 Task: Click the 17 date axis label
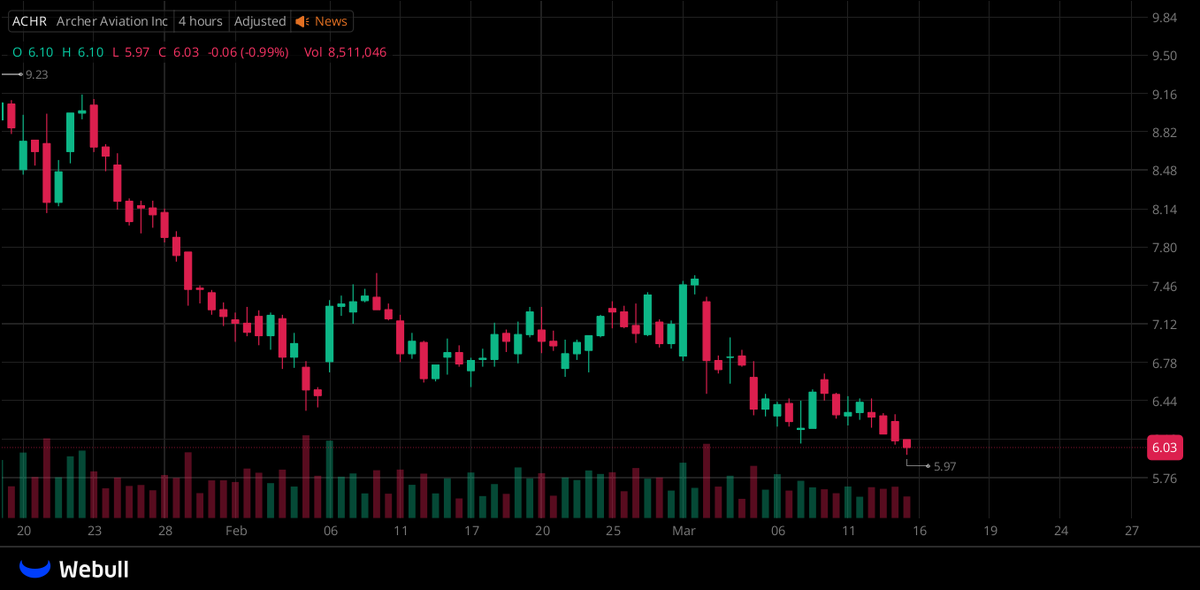click(x=472, y=531)
